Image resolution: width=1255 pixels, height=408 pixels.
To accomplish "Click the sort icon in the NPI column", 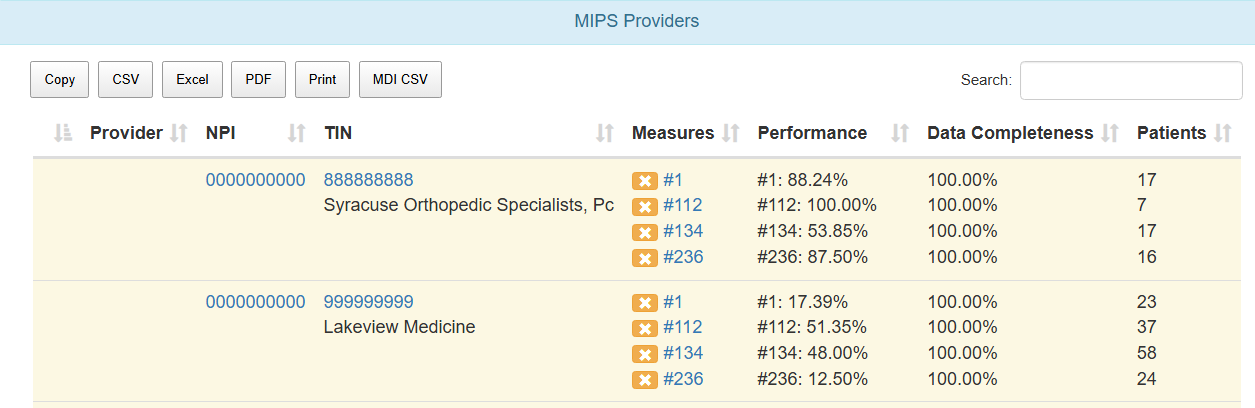I will pyautogui.click(x=296, y=133).
